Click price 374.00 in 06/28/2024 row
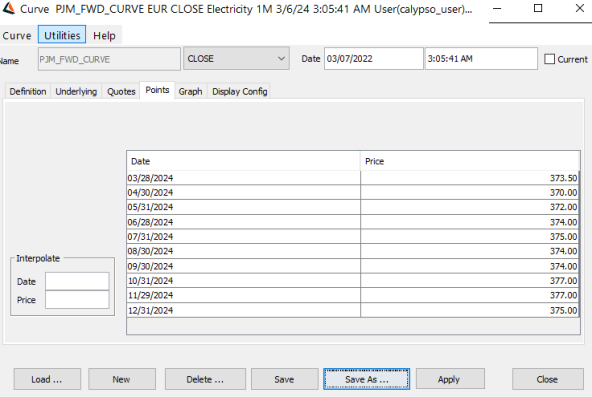The image size is (592, 397). pos(470,222)
